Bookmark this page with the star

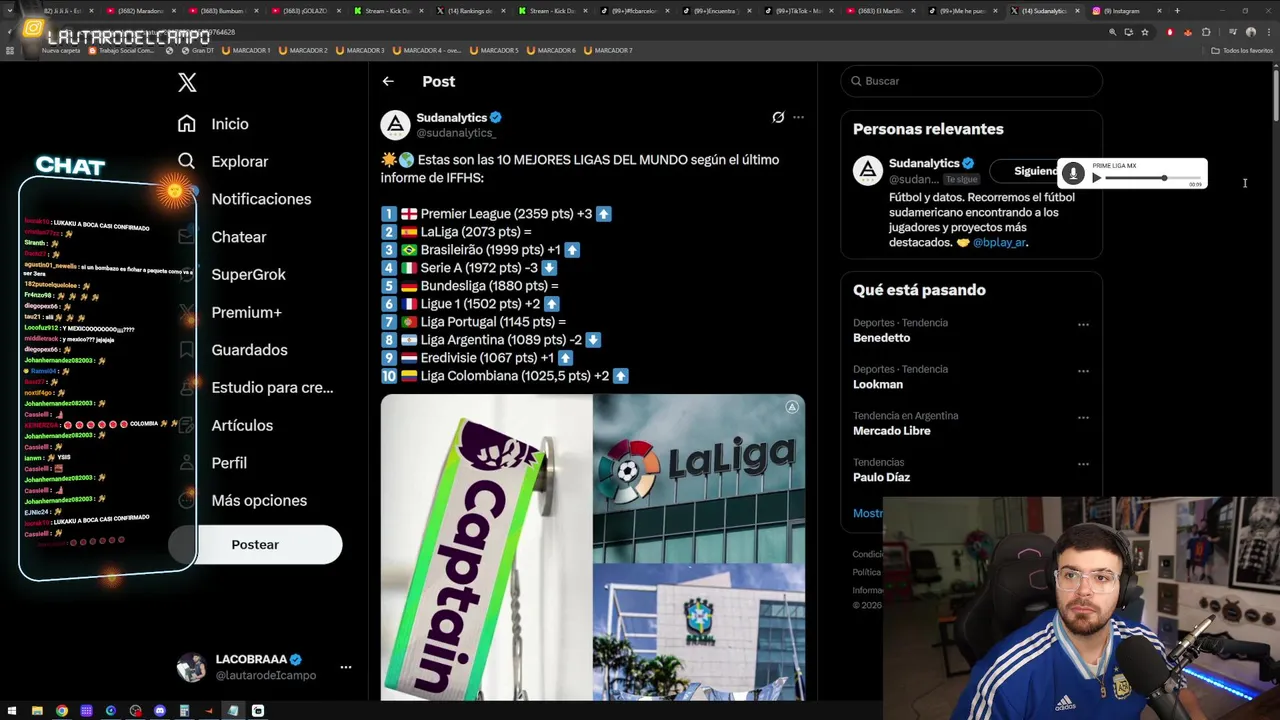tap(1145, 32)
